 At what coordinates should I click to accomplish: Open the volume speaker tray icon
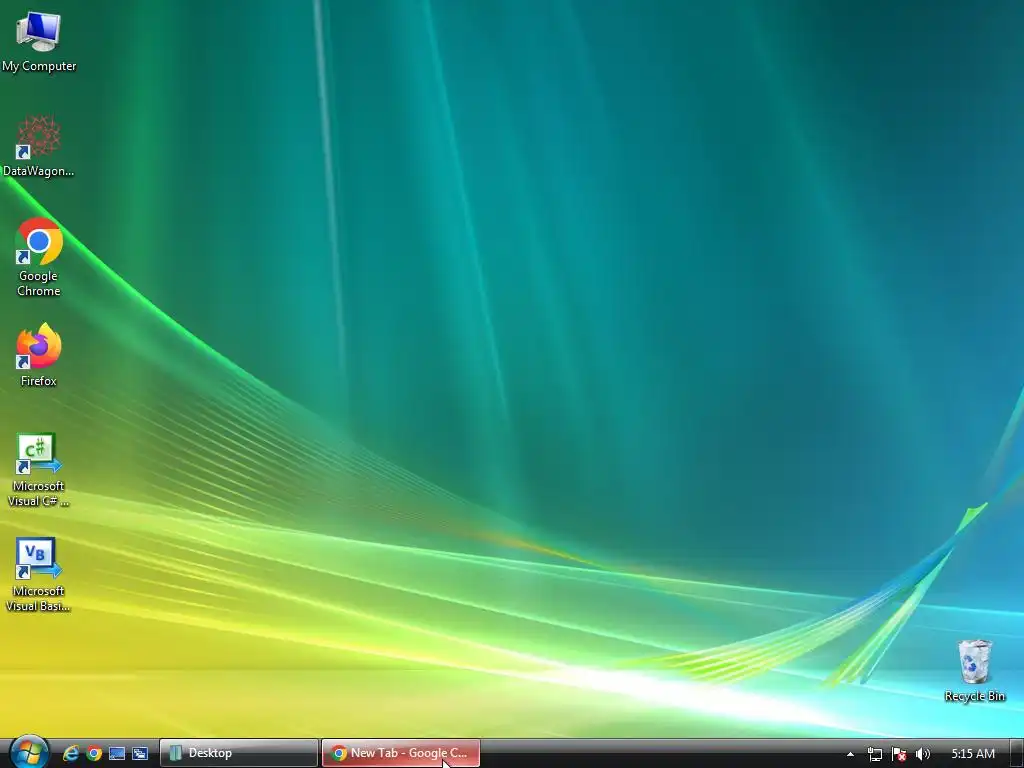click(x=922, y=754)
